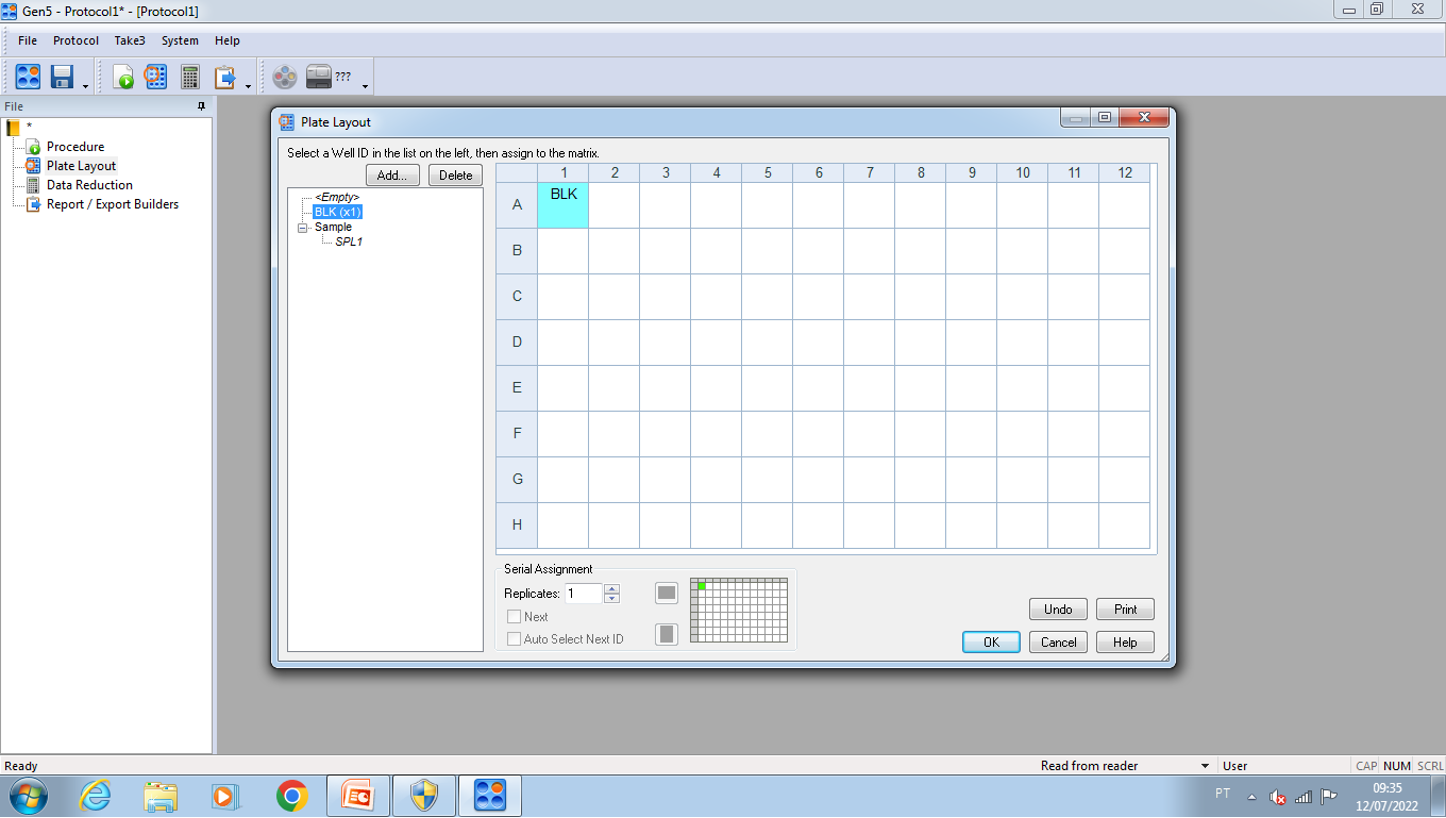Open Windows Explorer folder on taskbar
The height and width of the screenshot is (818, 1446).
160,796
